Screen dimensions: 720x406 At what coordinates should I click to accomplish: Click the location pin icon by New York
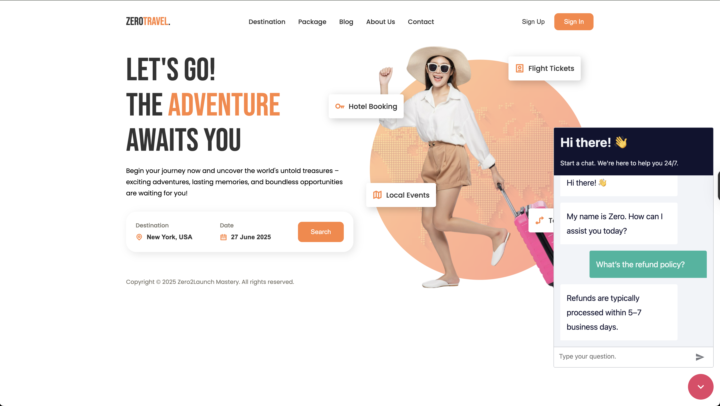tap(139, 237)
